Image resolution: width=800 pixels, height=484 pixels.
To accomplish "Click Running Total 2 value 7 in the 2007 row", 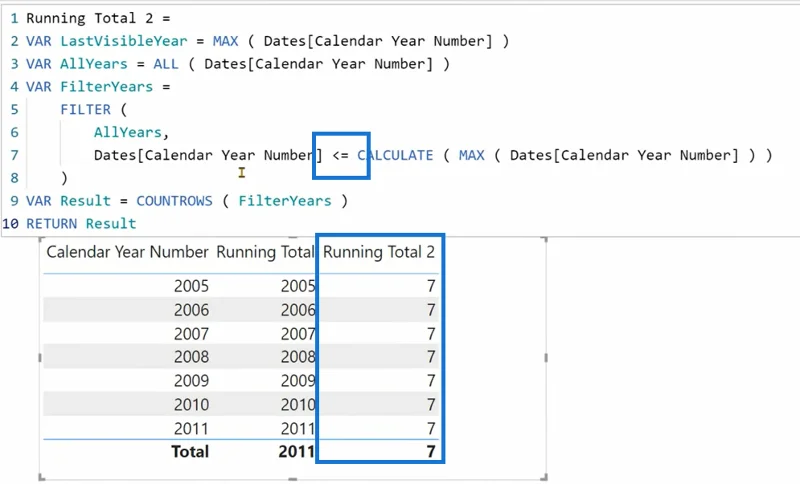I will 431,334.
